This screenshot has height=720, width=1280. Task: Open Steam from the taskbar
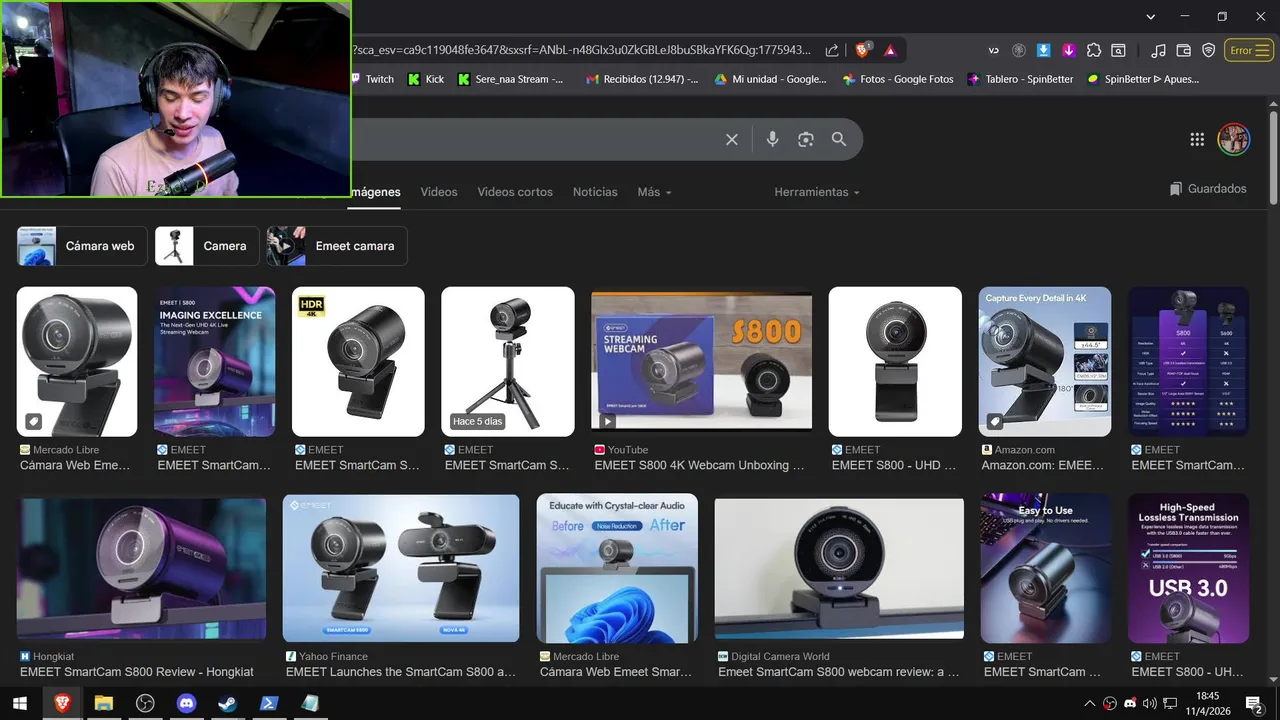click(228, 703)
